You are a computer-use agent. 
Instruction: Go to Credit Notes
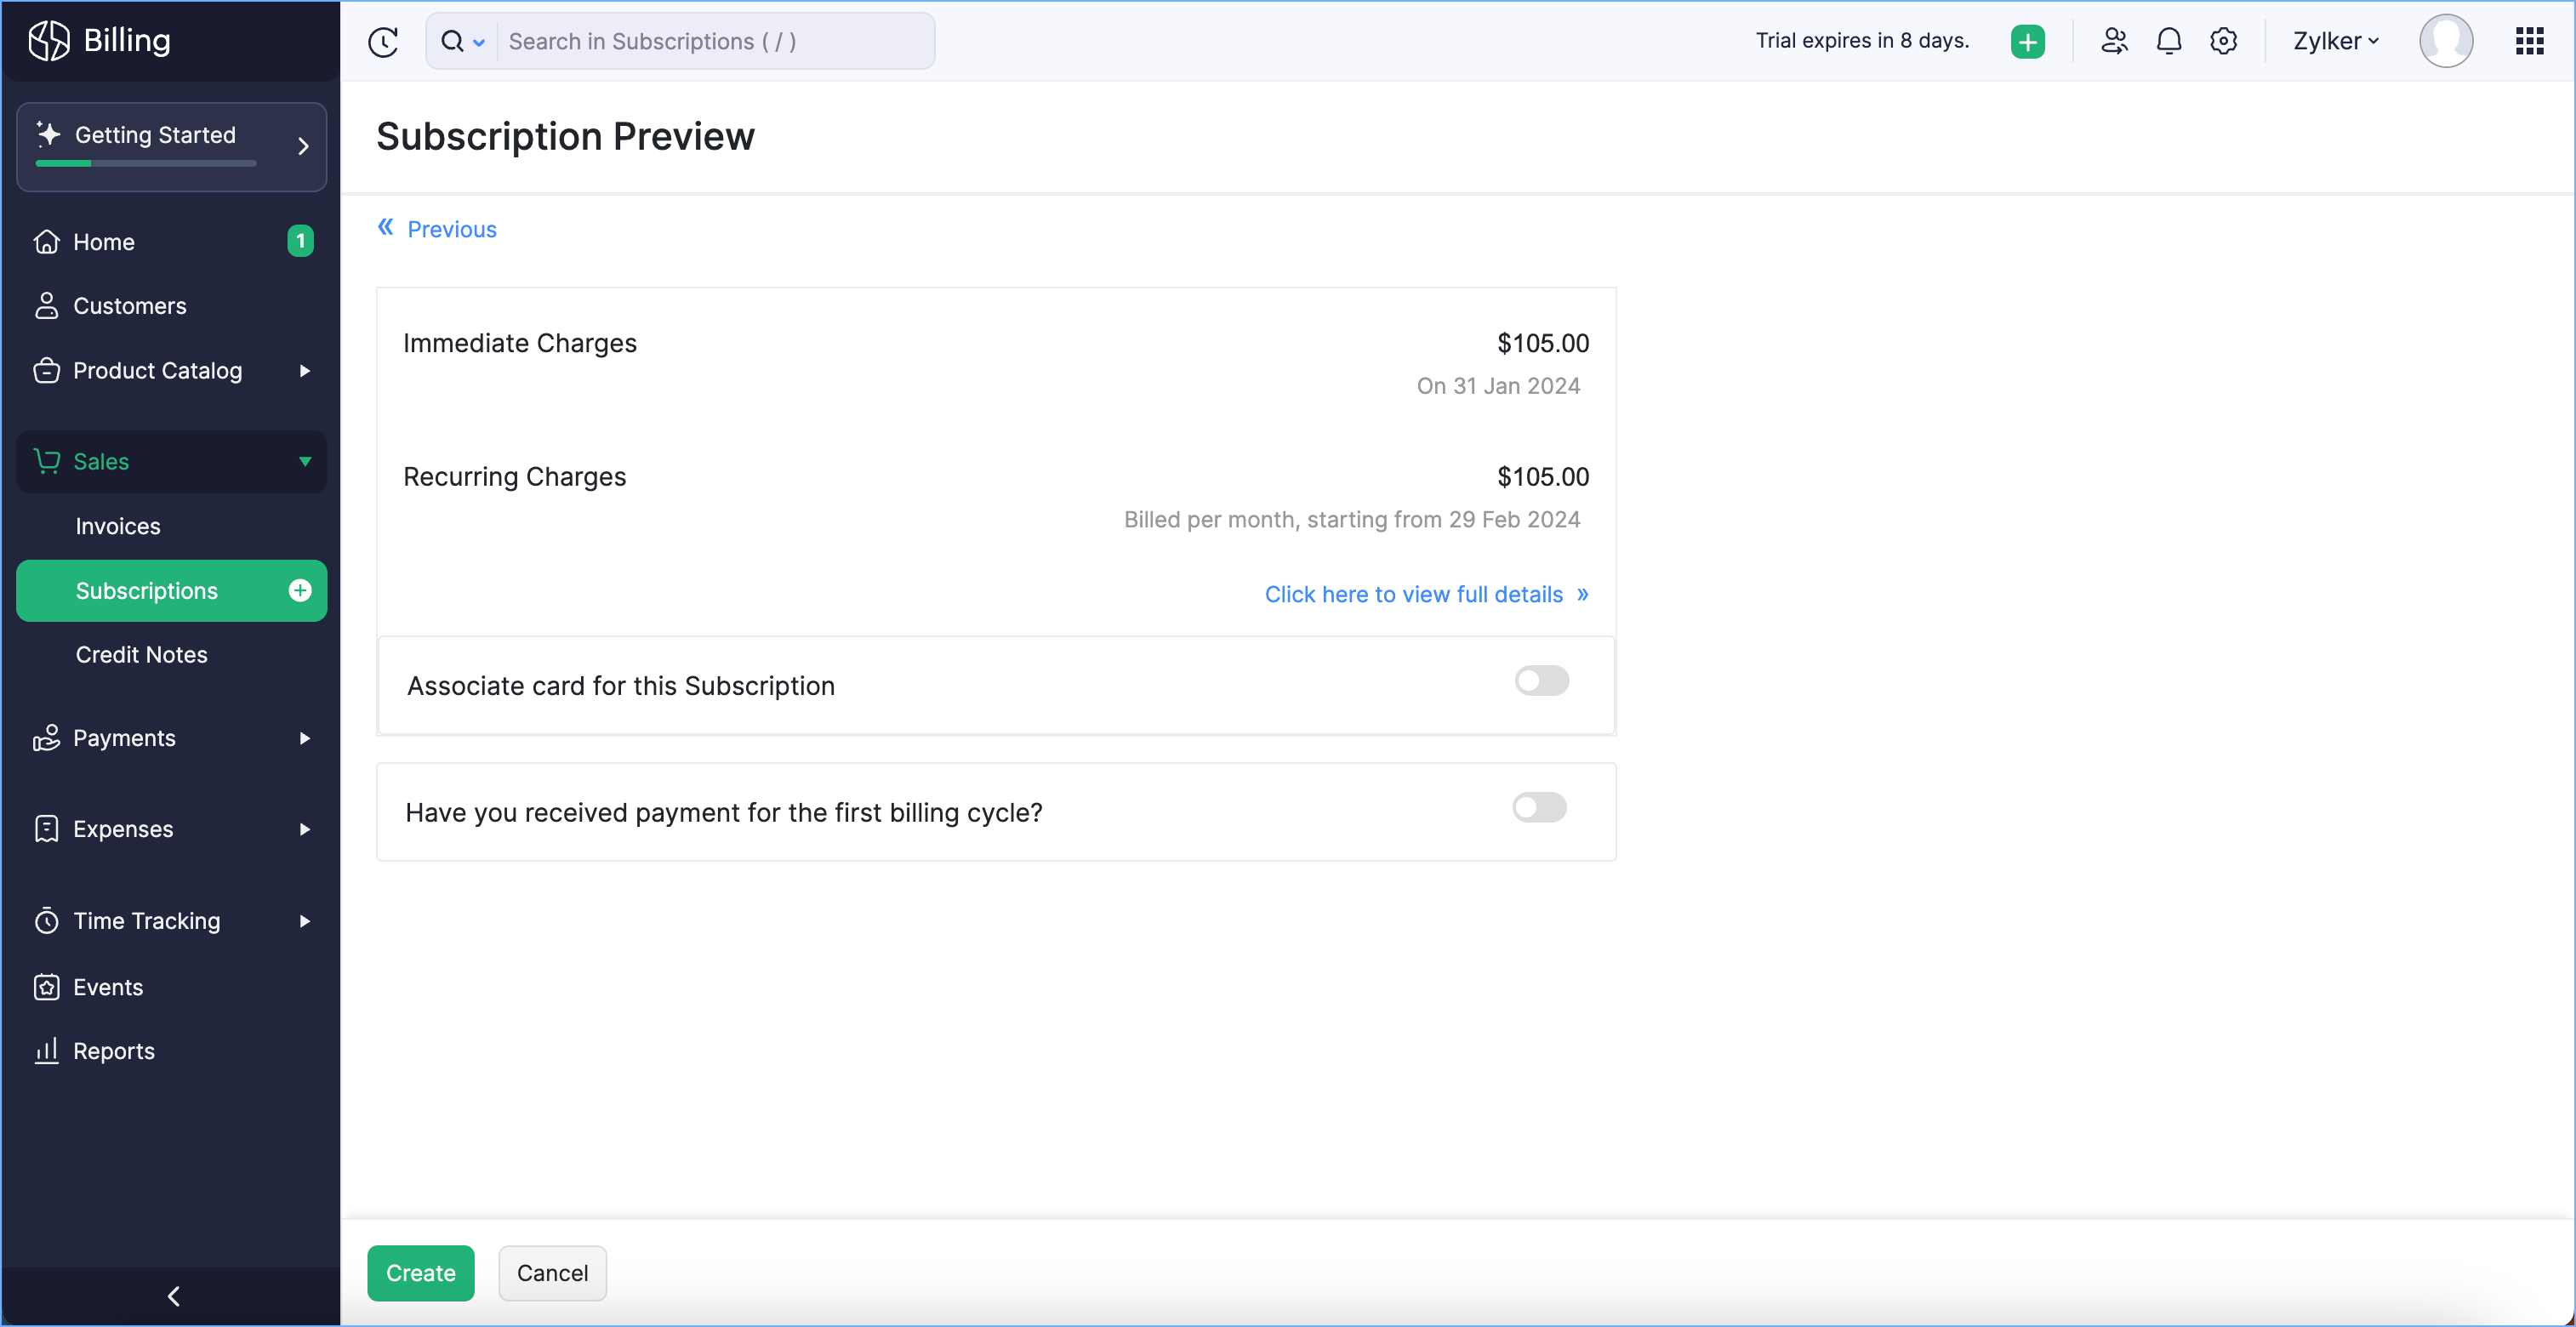point(142,654)
